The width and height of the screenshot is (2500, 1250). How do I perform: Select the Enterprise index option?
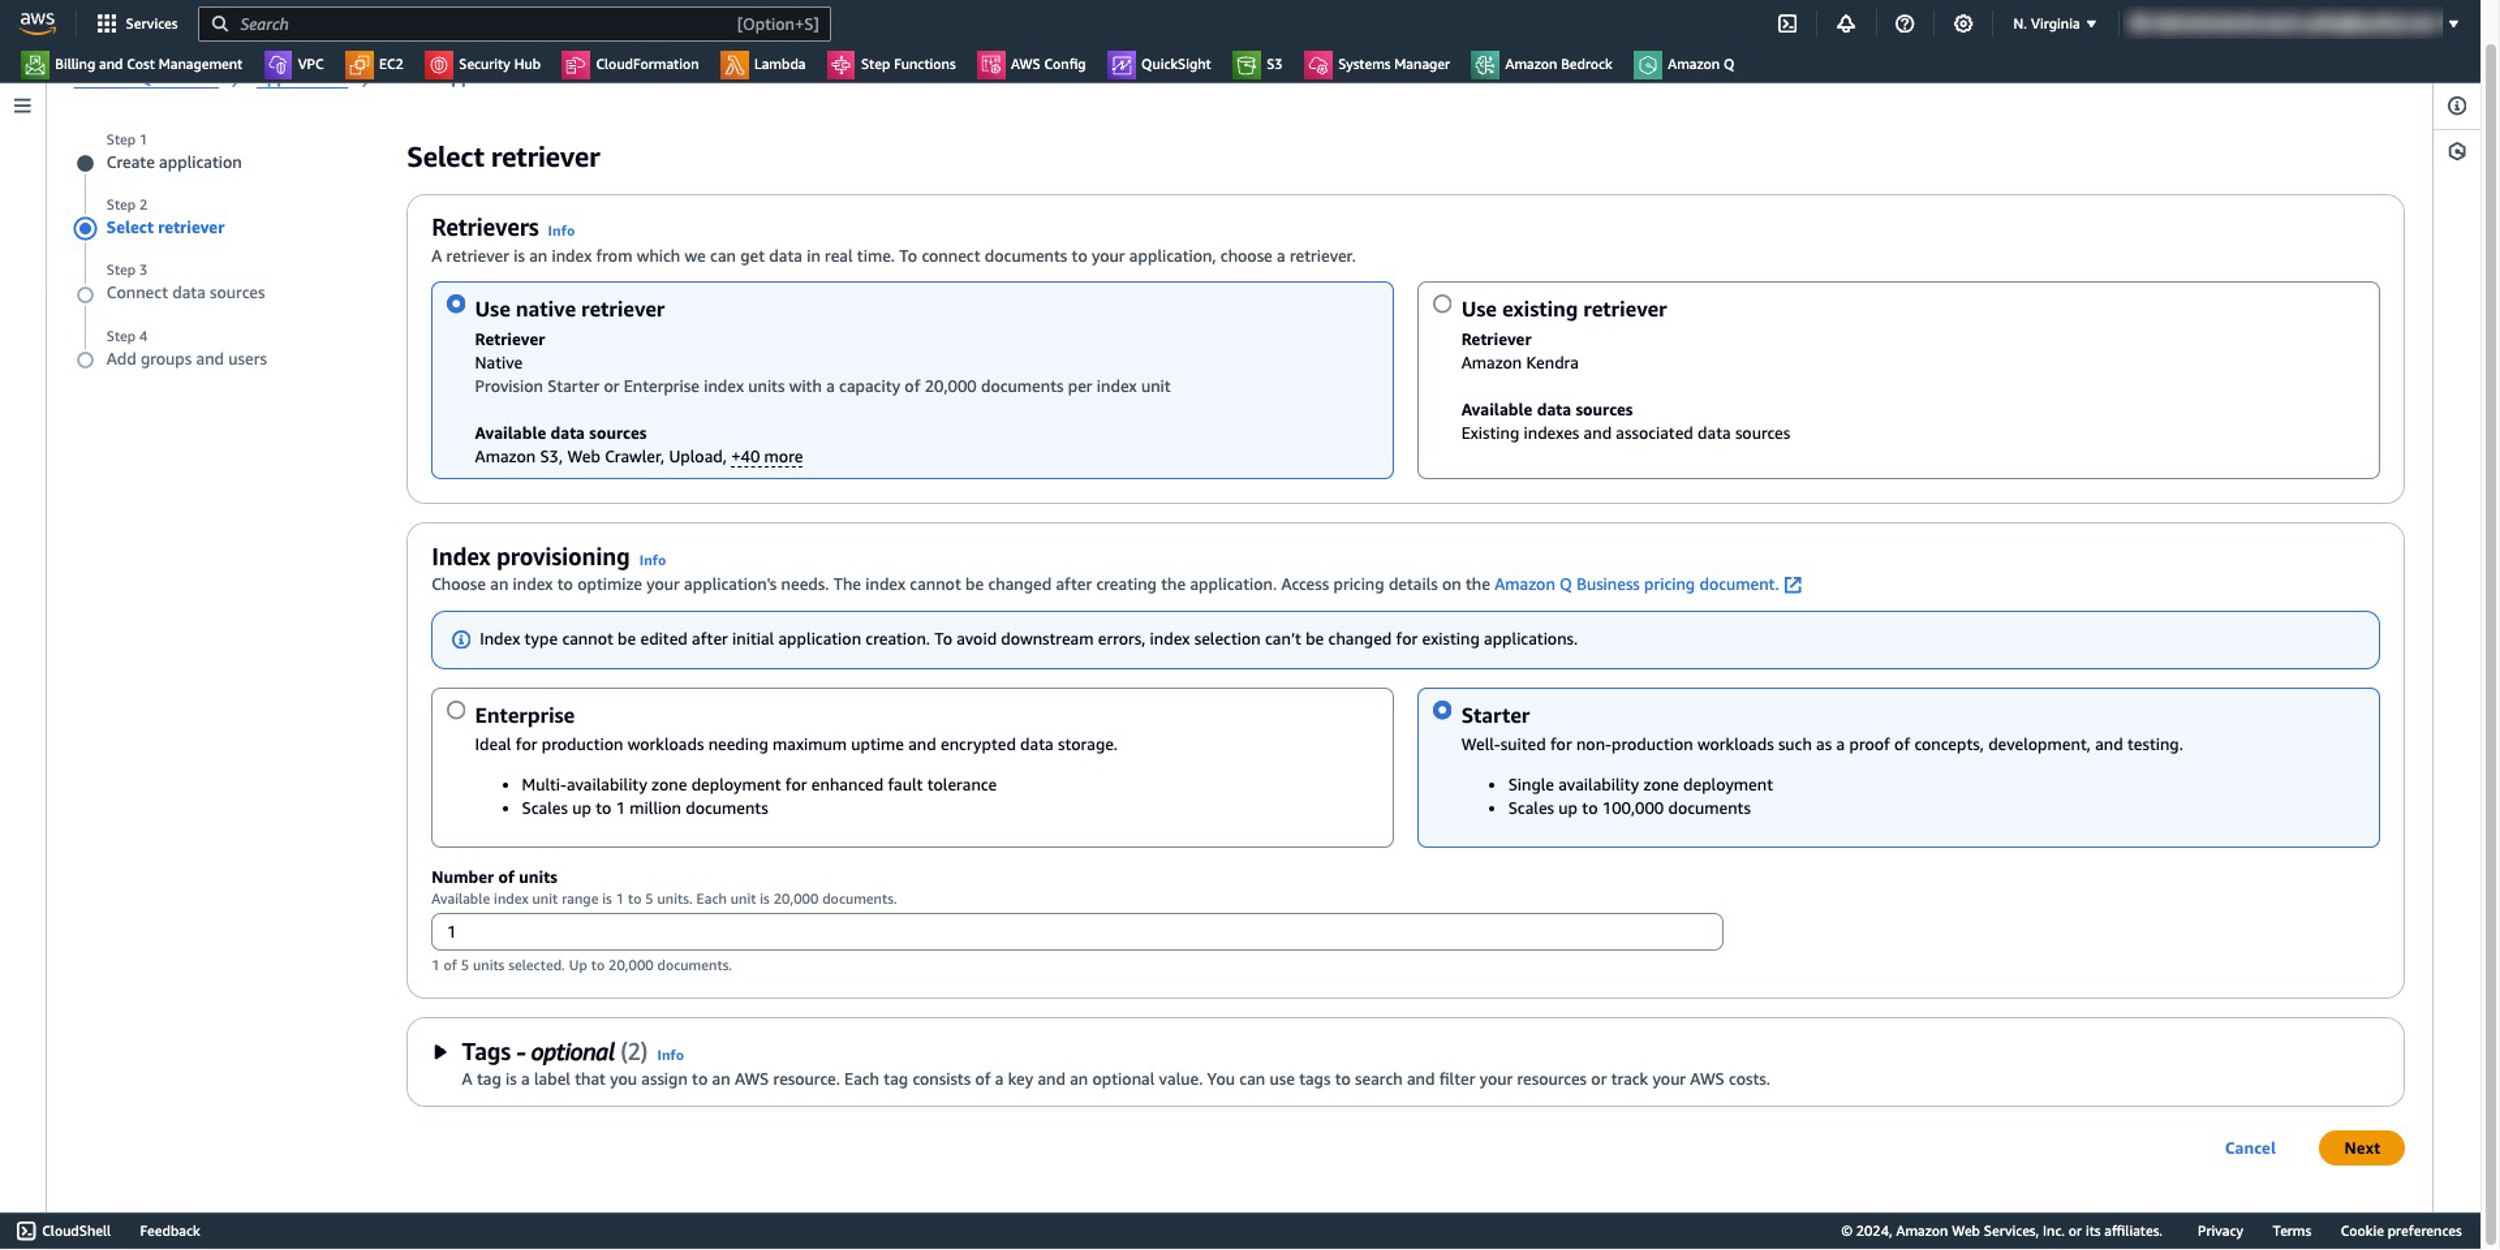456,710
